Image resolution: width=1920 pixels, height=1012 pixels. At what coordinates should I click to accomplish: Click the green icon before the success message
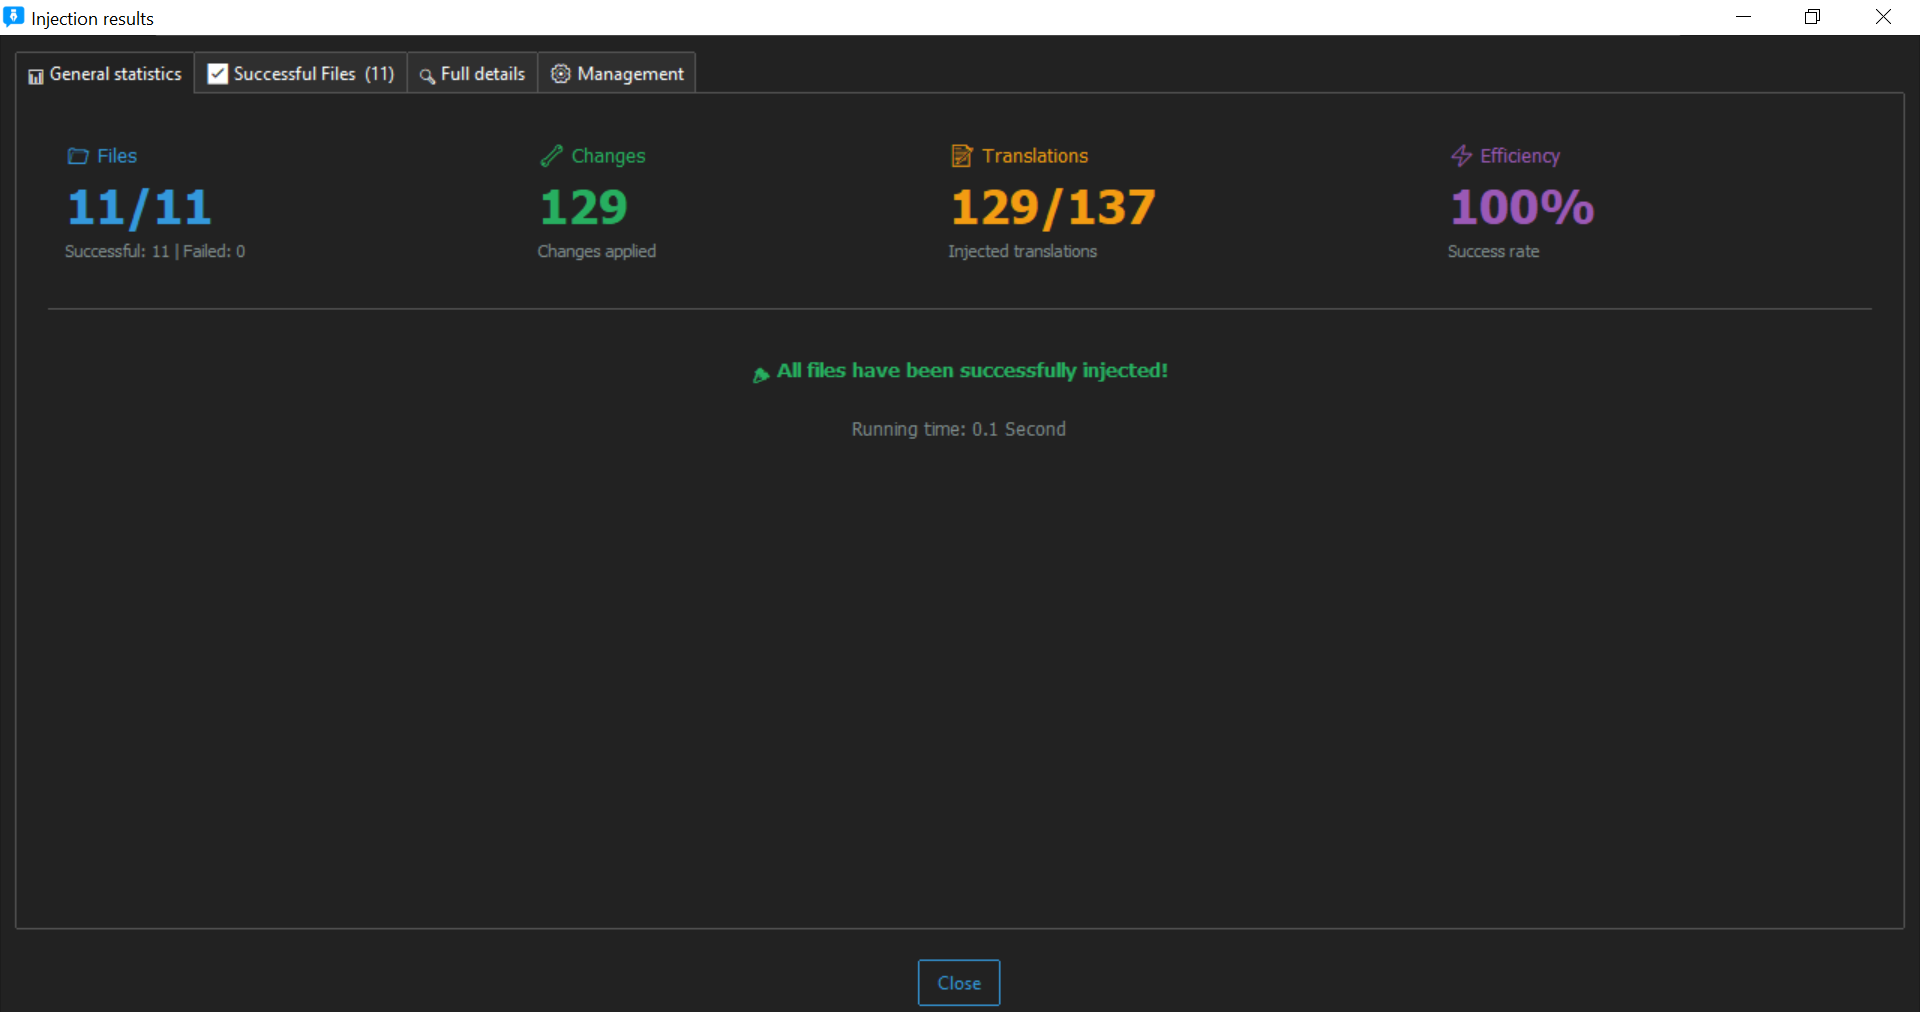[761, 374]
